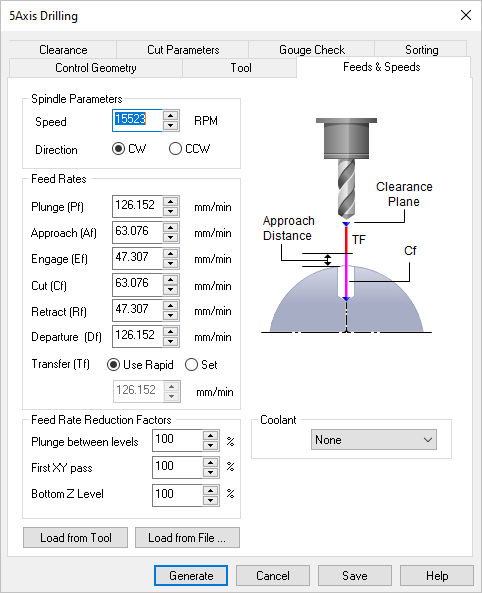Image resolution: width=482 pixels, height=593 pixels.
Task: Decrease Cut (Cf) feed rate
Action: [x=171, y=290]
